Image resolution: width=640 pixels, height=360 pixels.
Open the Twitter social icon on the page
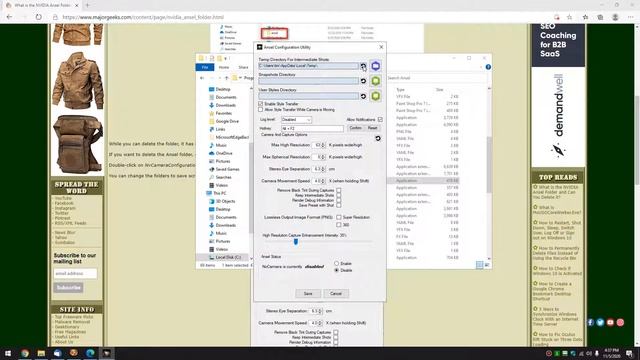pos(600,322)
